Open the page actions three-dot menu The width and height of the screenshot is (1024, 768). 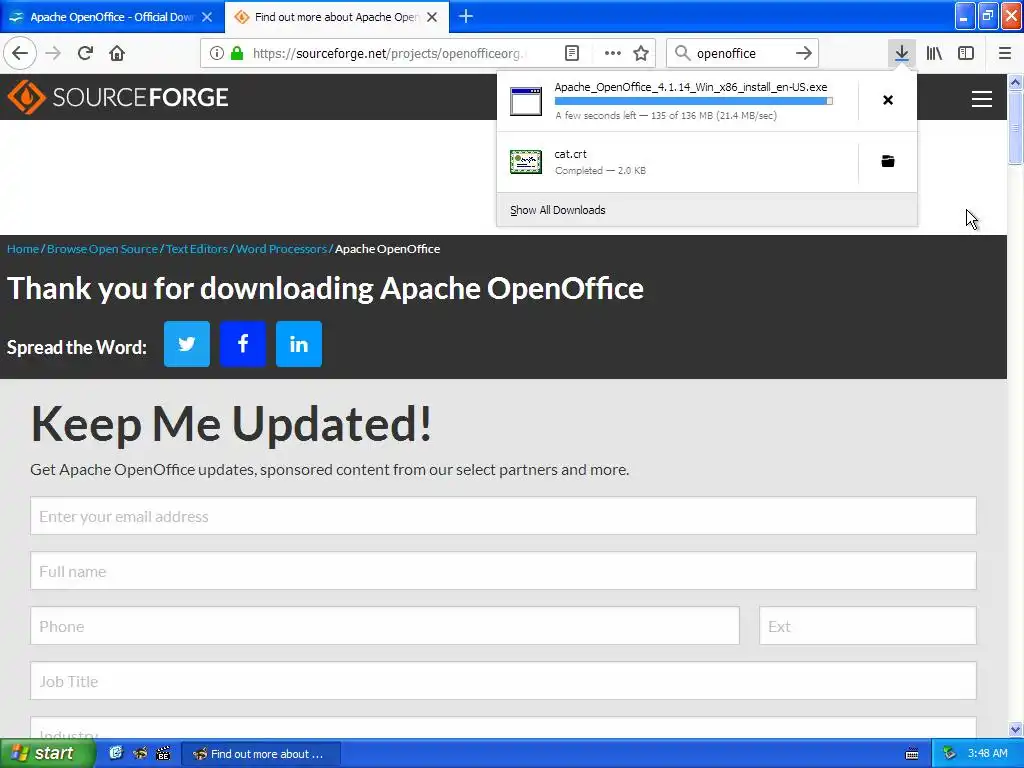coord(613,53)
